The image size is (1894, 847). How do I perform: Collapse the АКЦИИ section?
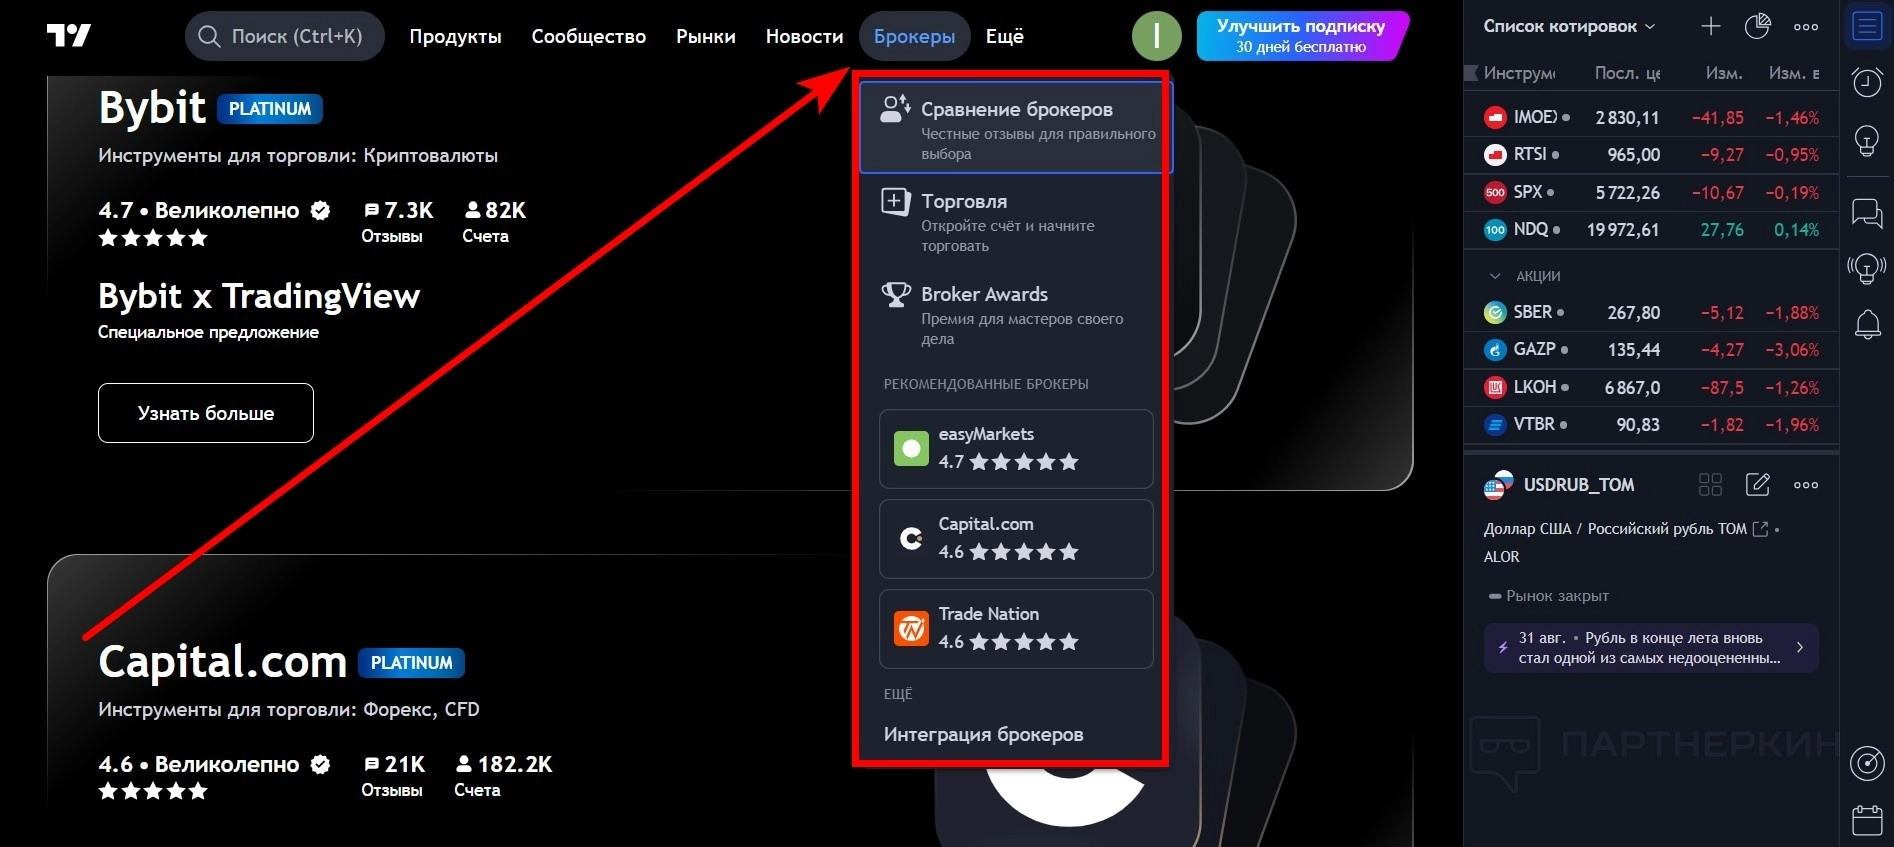[x=1495, y=276]
